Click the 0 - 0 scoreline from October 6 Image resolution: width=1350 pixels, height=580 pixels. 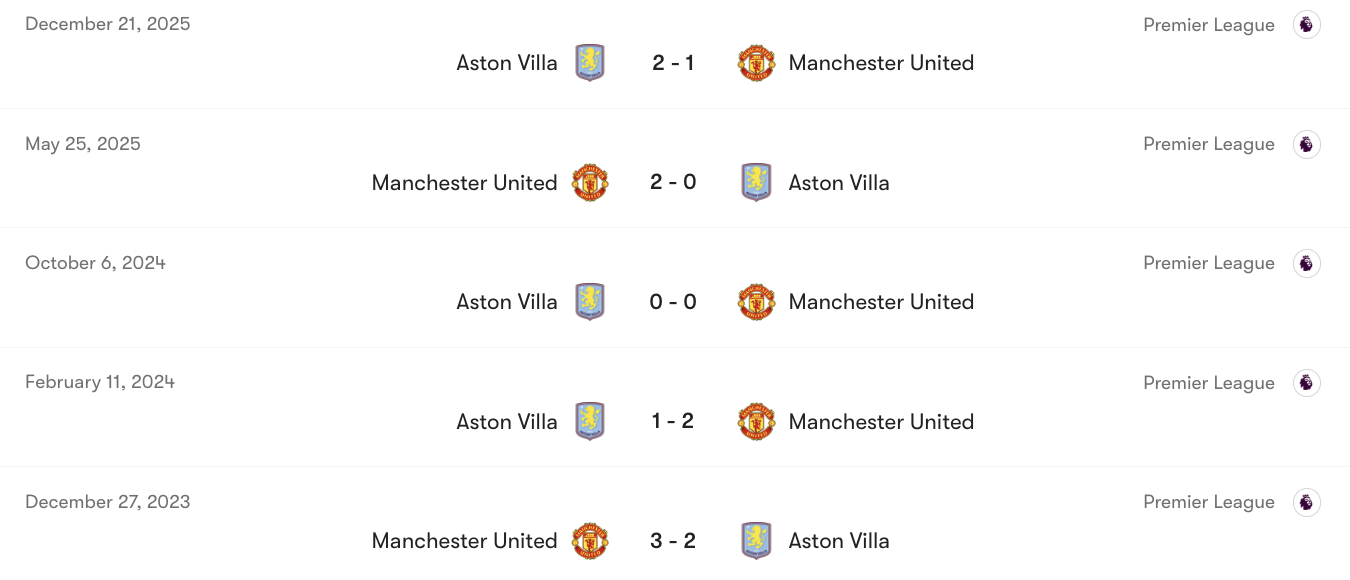tap(673, 301)
